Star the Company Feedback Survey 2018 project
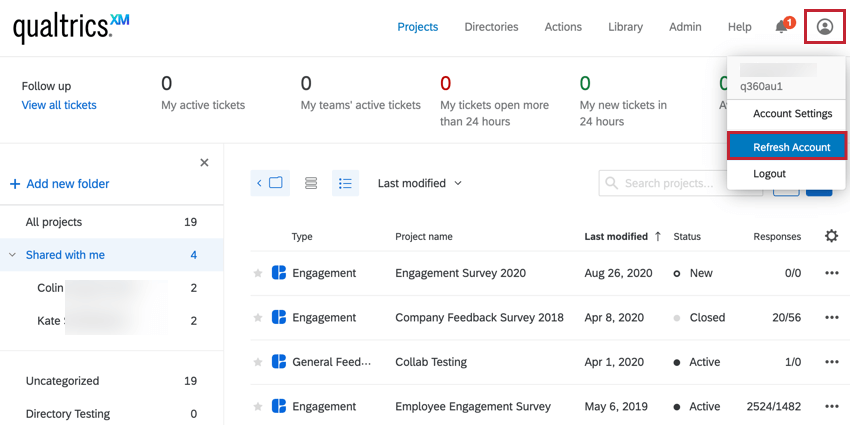Screen dimensions: 850x425 pyautogui.click(x=258, y=318)
